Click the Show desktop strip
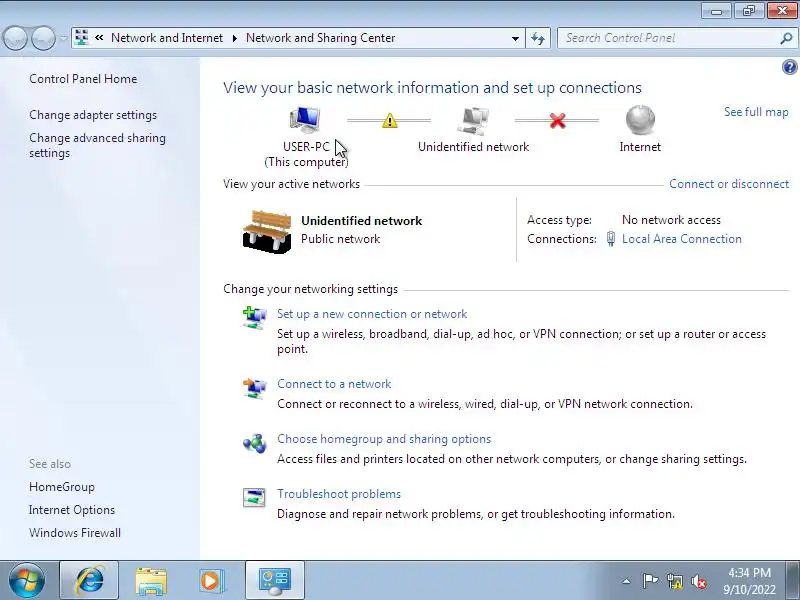This screenshot has height=600, width=800. [x=795, y=580]
